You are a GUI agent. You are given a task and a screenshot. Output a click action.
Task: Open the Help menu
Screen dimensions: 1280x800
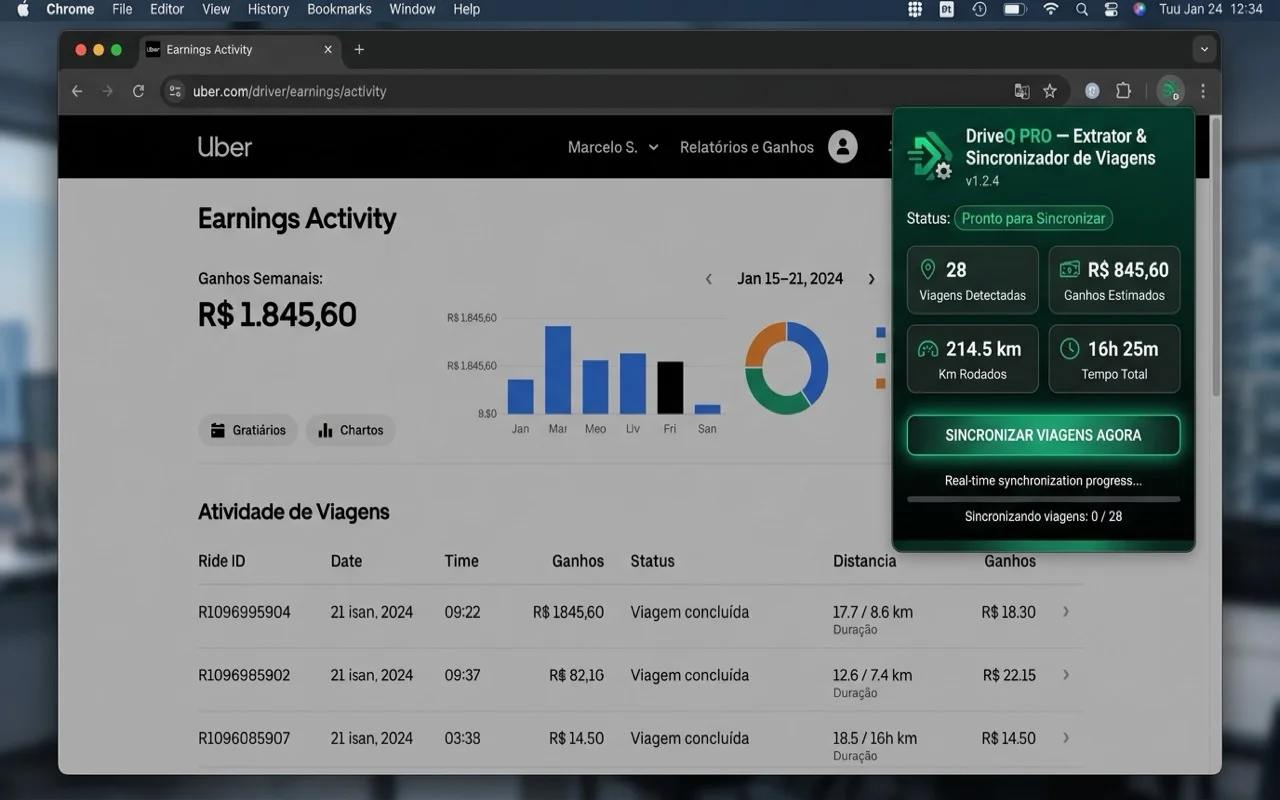click(x=467, y=9)
